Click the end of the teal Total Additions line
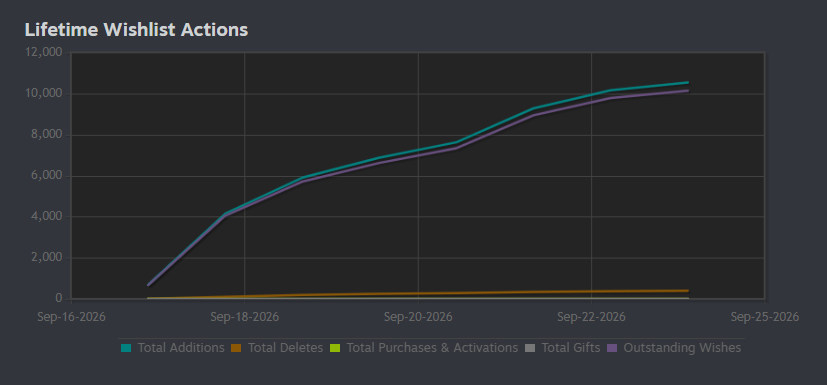This screenshot has width=827, height=385. point(687,82)
